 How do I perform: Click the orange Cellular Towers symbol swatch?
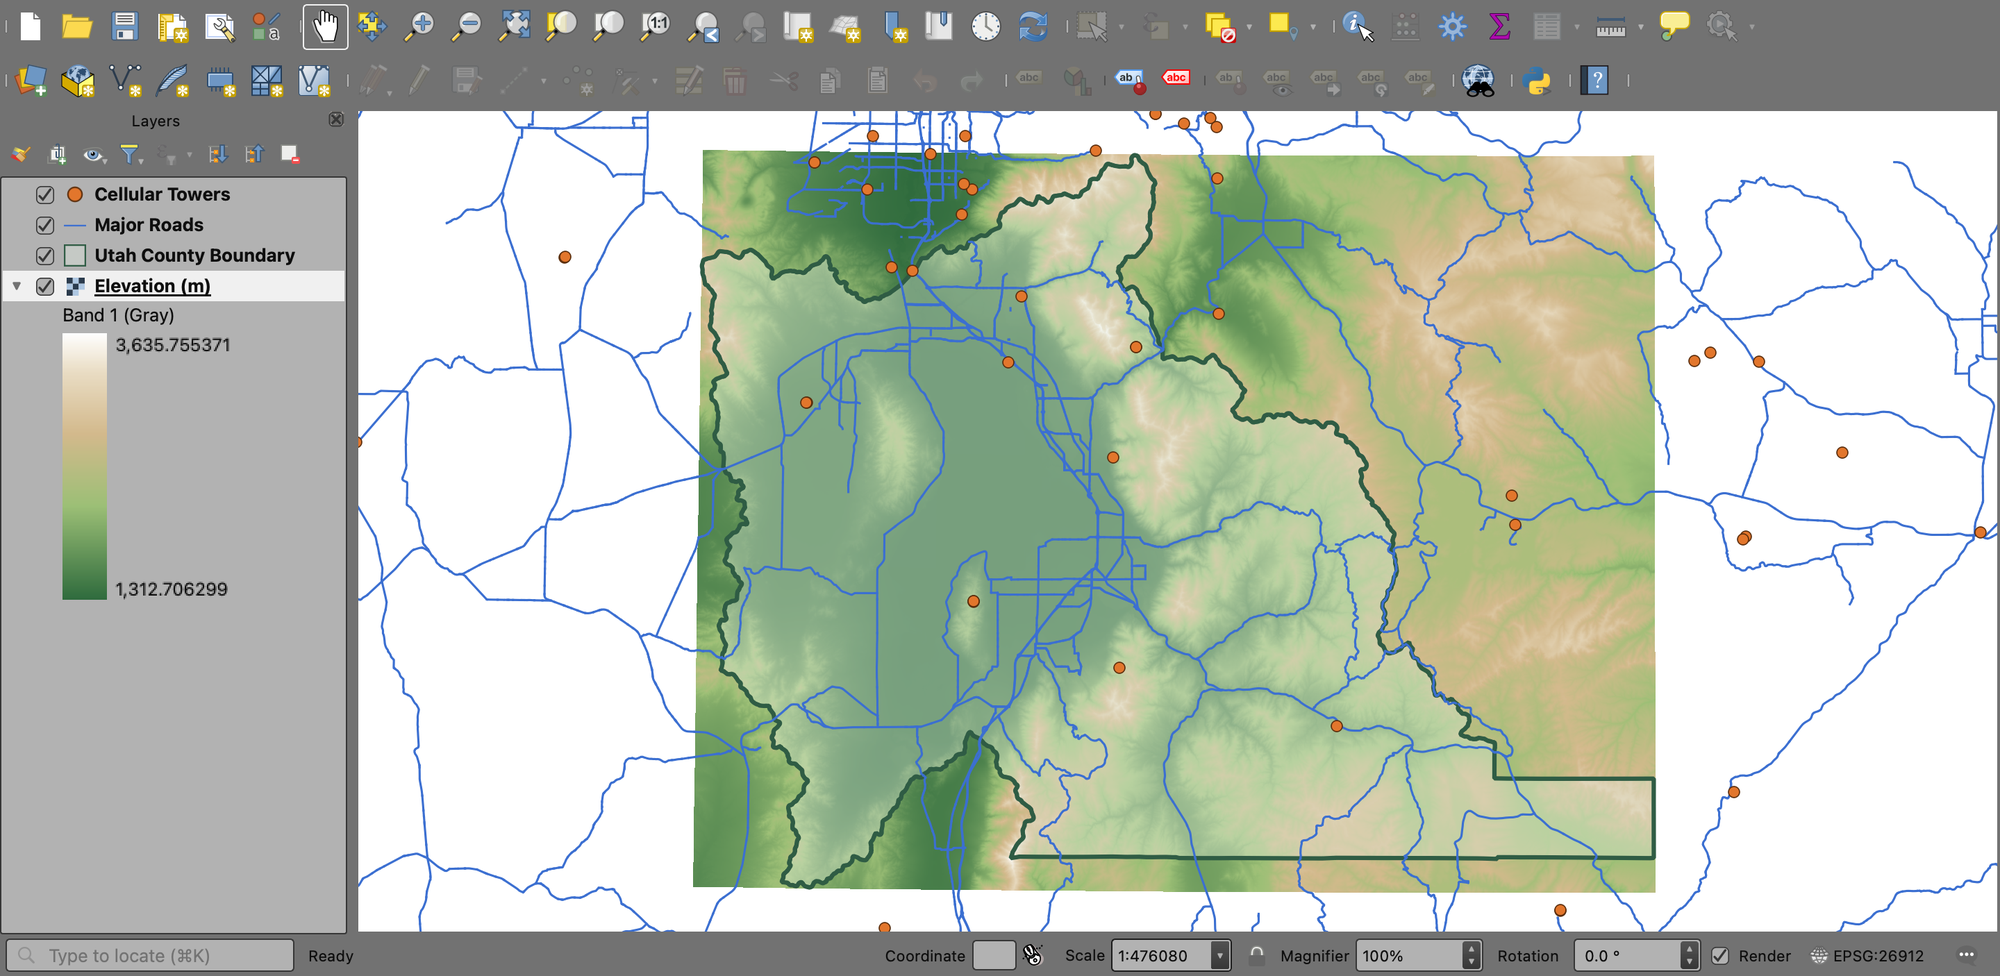point(75,194)
